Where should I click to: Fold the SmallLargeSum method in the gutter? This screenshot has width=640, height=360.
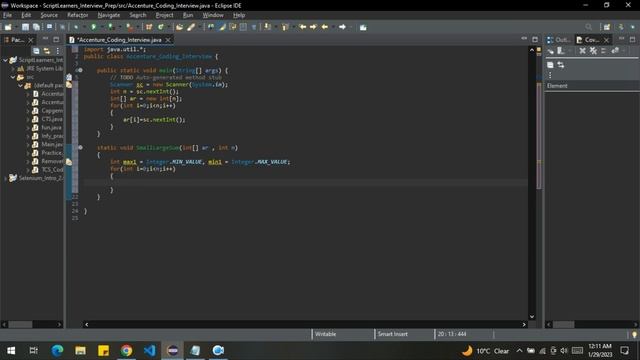[x=80, y=148]
